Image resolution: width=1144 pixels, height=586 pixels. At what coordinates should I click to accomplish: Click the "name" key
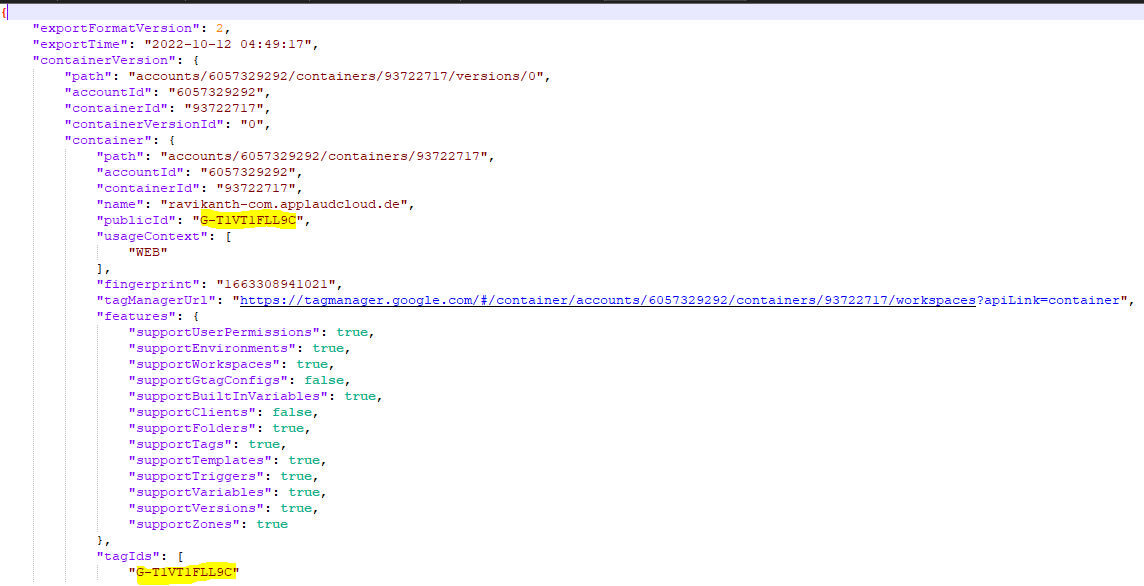121,204
